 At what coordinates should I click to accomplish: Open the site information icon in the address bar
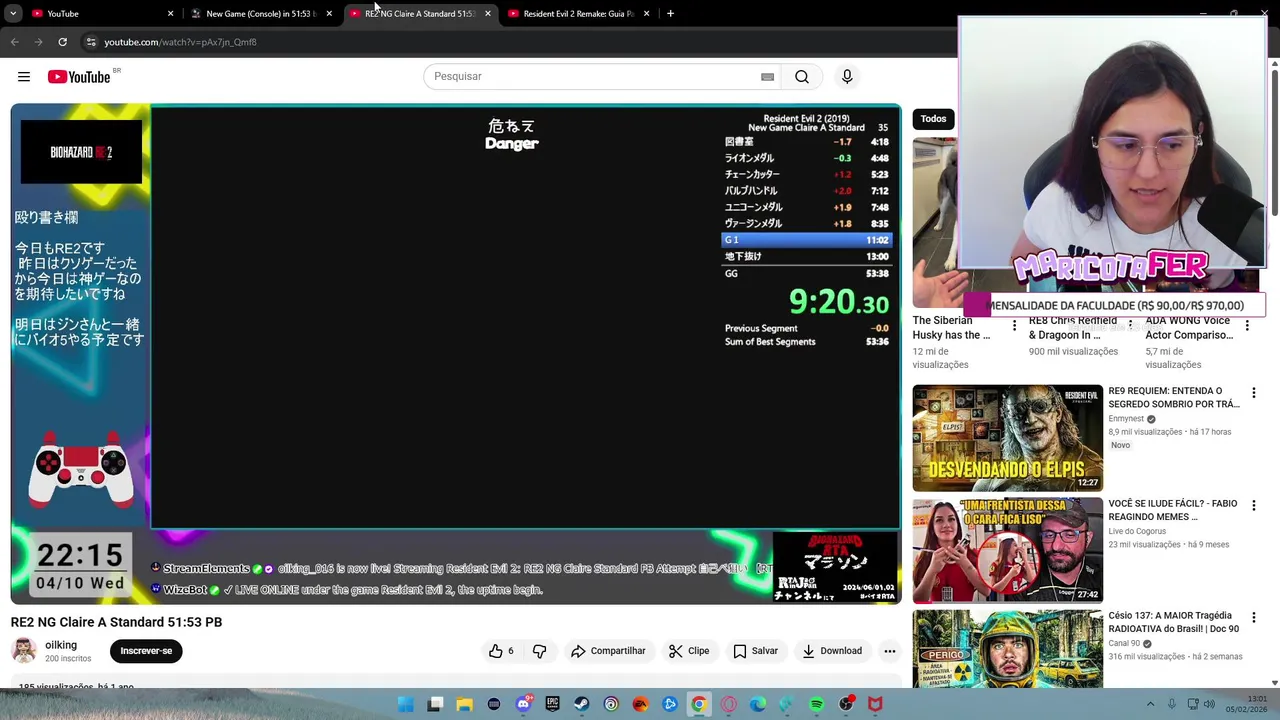(91, 42)
